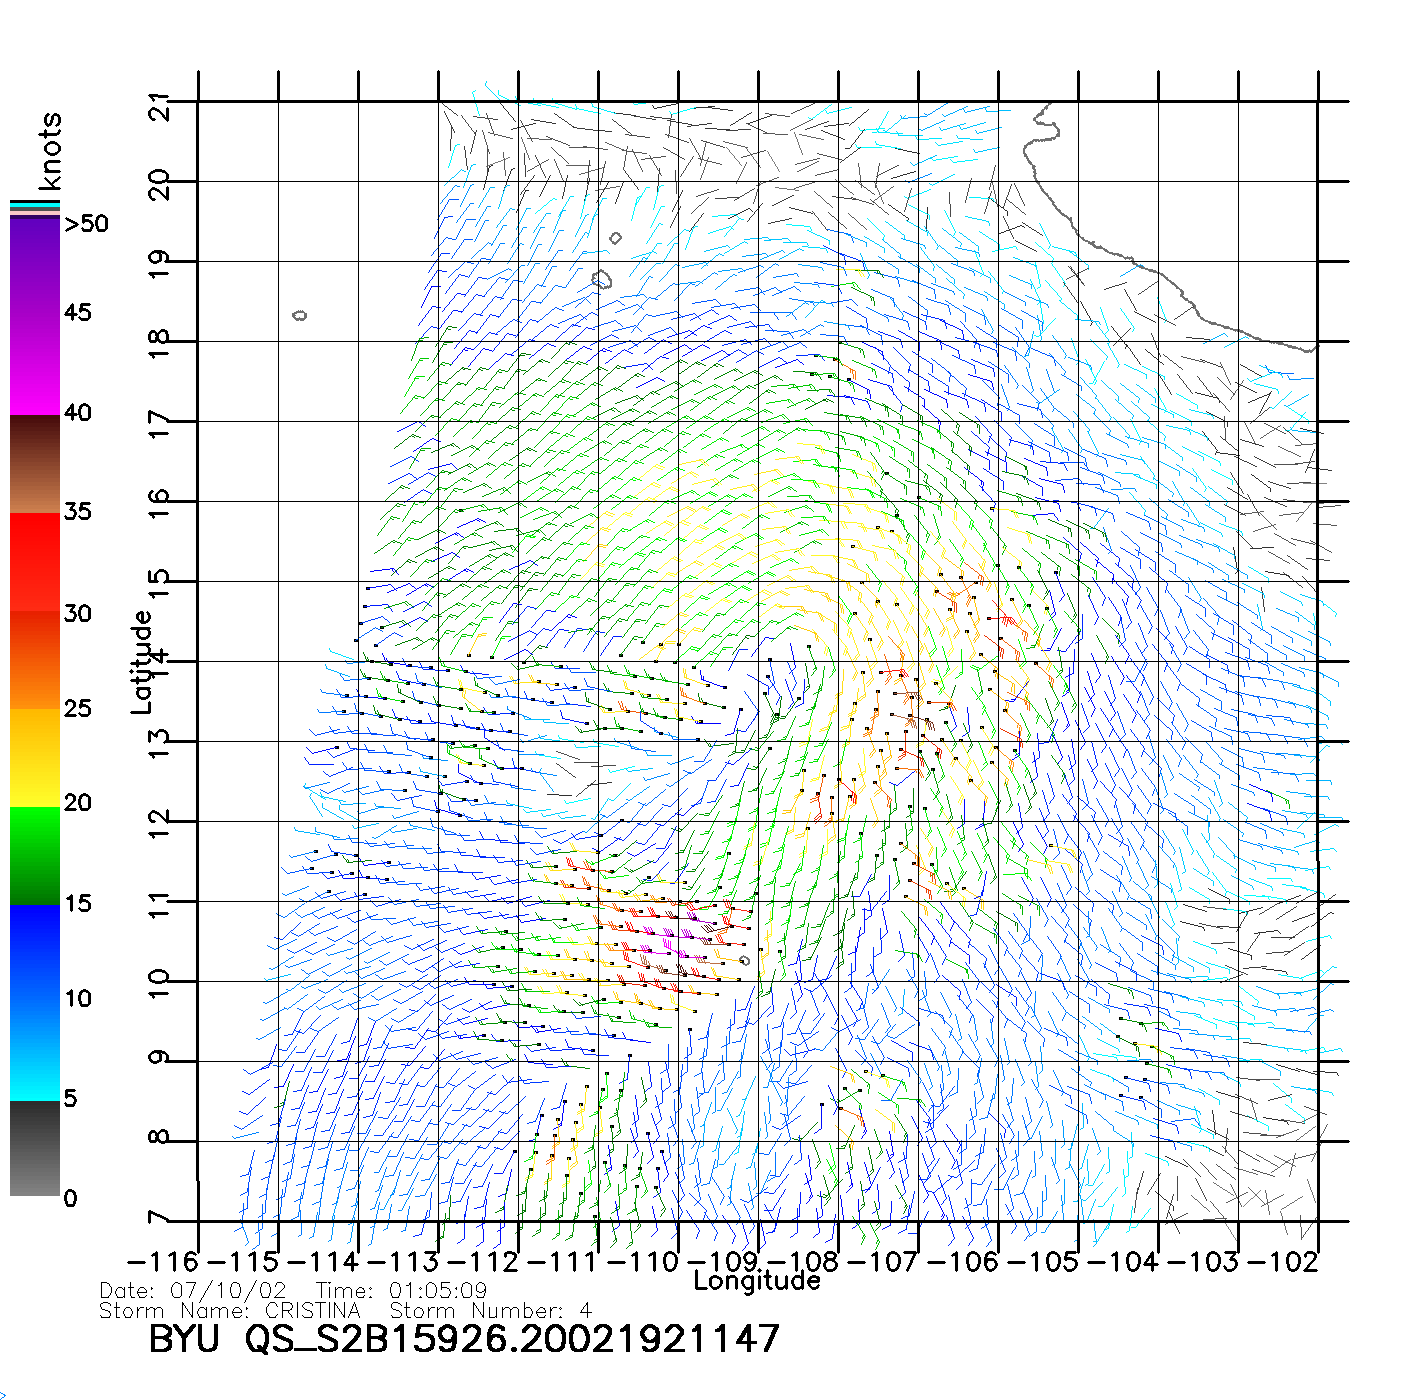Click the brown 35–40 knots color band

(35, 465)
